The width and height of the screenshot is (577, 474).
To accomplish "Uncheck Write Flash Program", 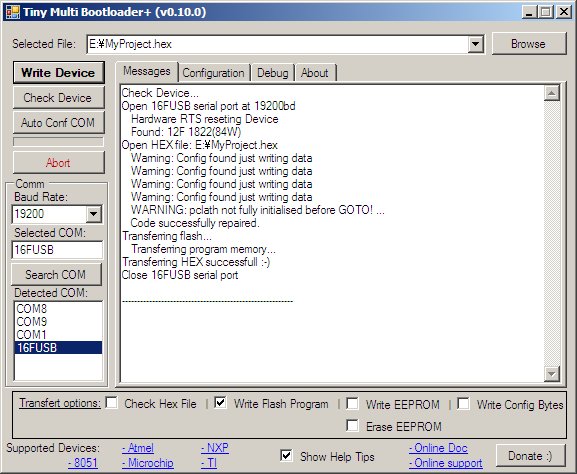I will (x=220, y=402).
